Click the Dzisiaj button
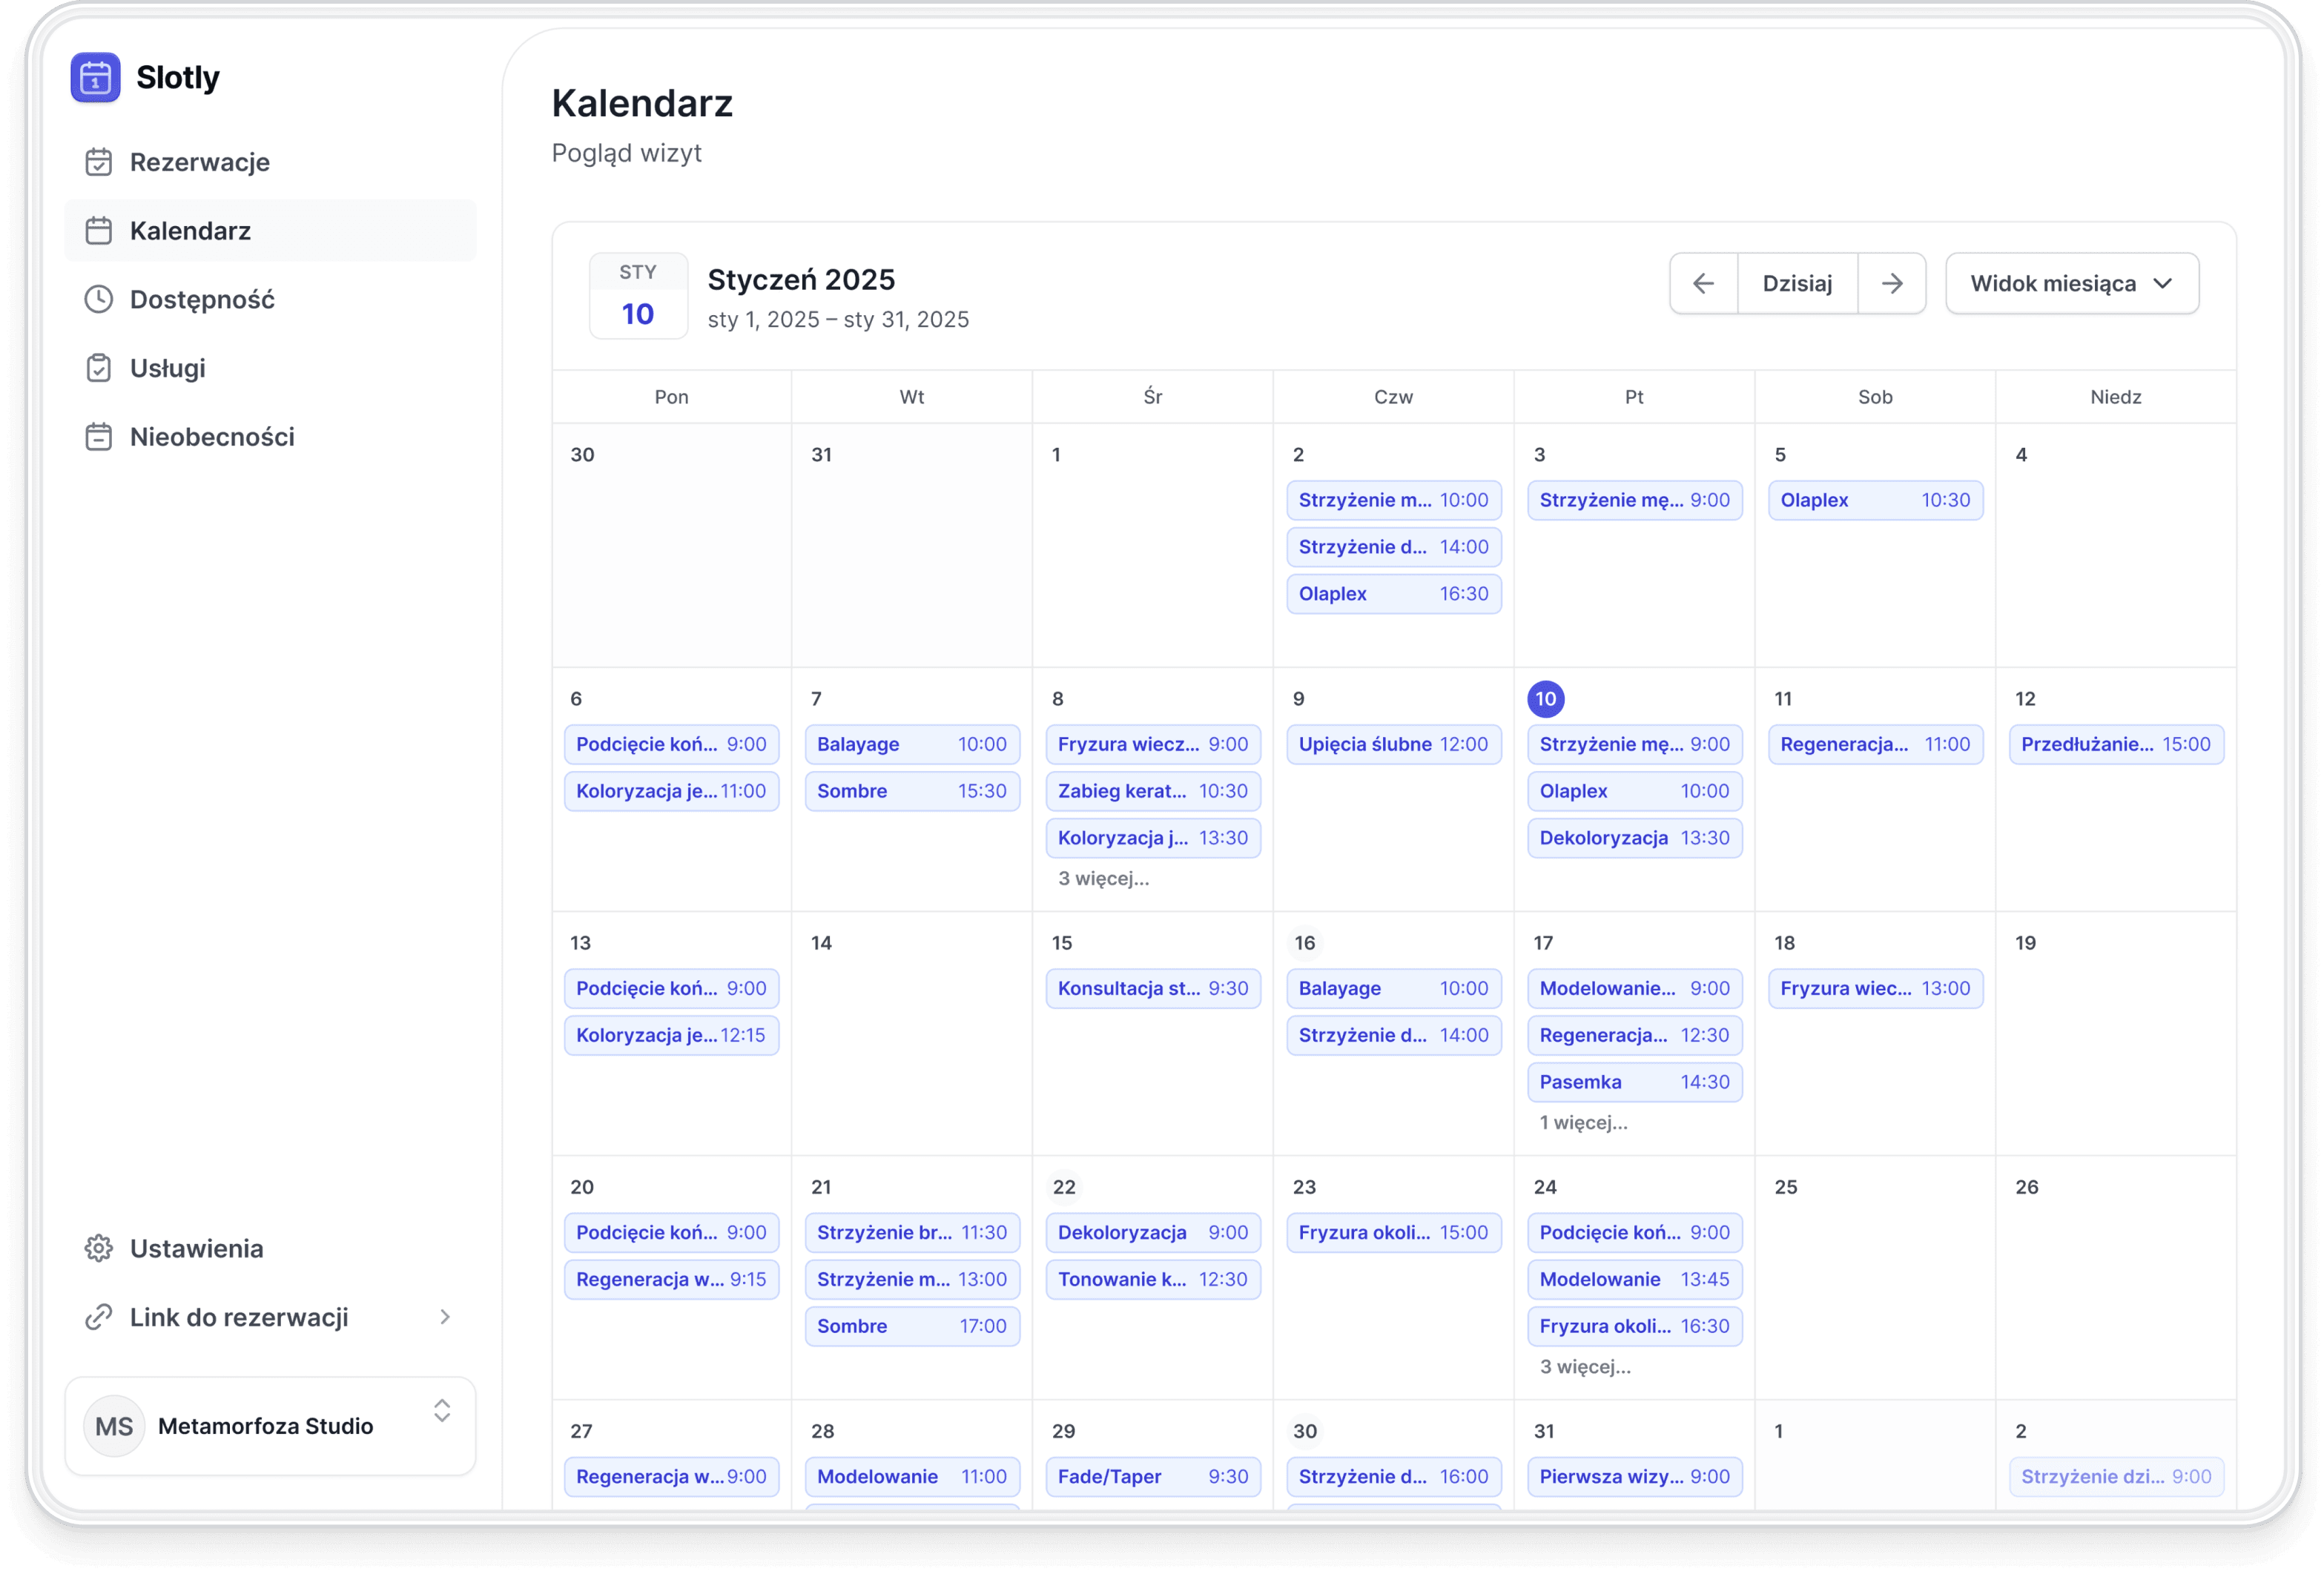Viewport: 2324px width, 1574px height. (1797, 283)
